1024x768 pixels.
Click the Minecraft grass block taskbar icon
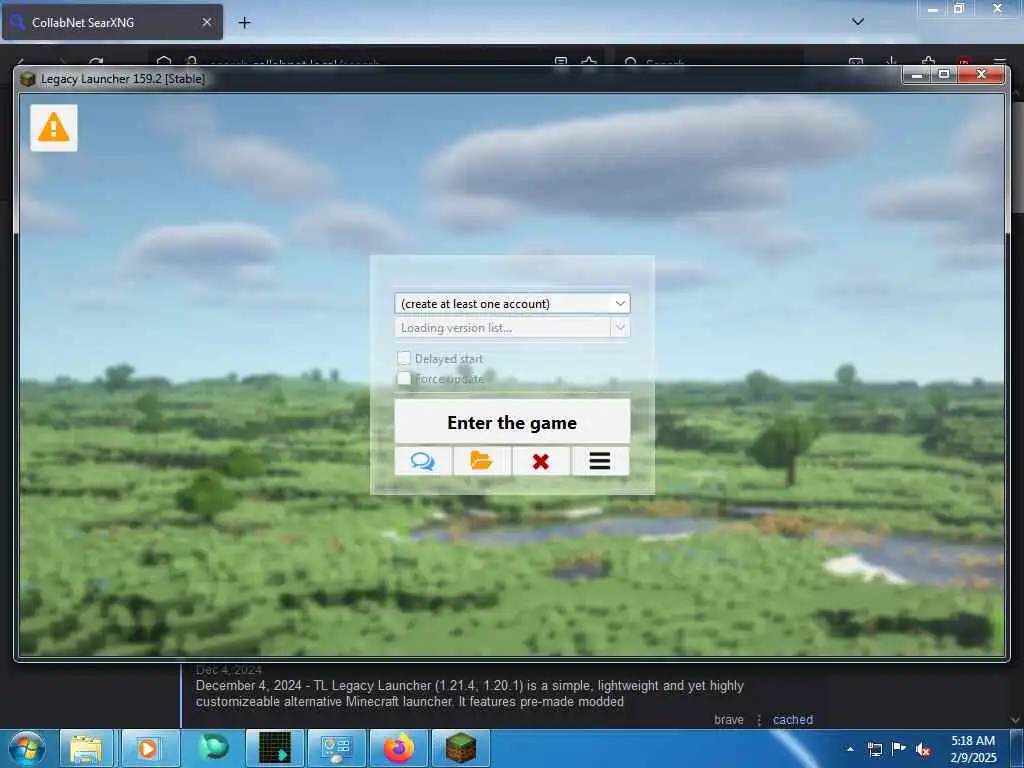461,748
